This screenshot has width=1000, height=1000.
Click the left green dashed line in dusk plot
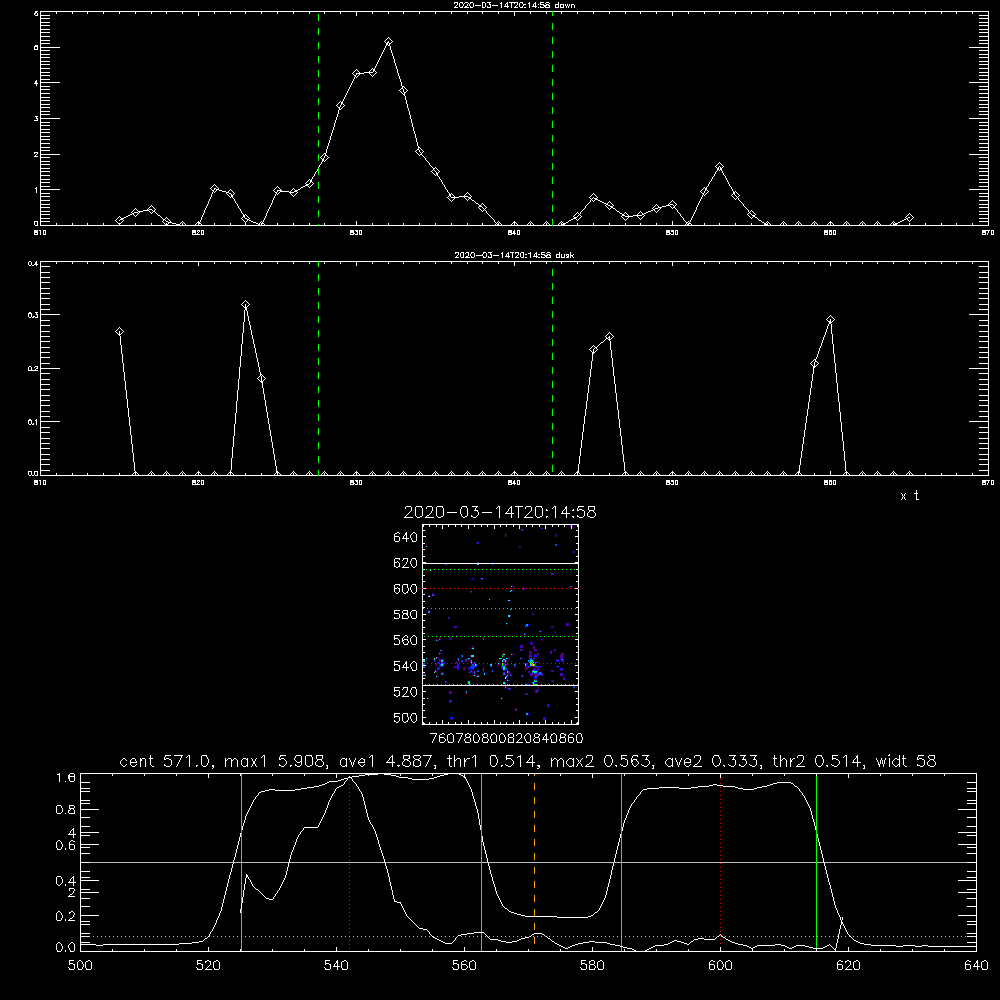tap(318, 368)
